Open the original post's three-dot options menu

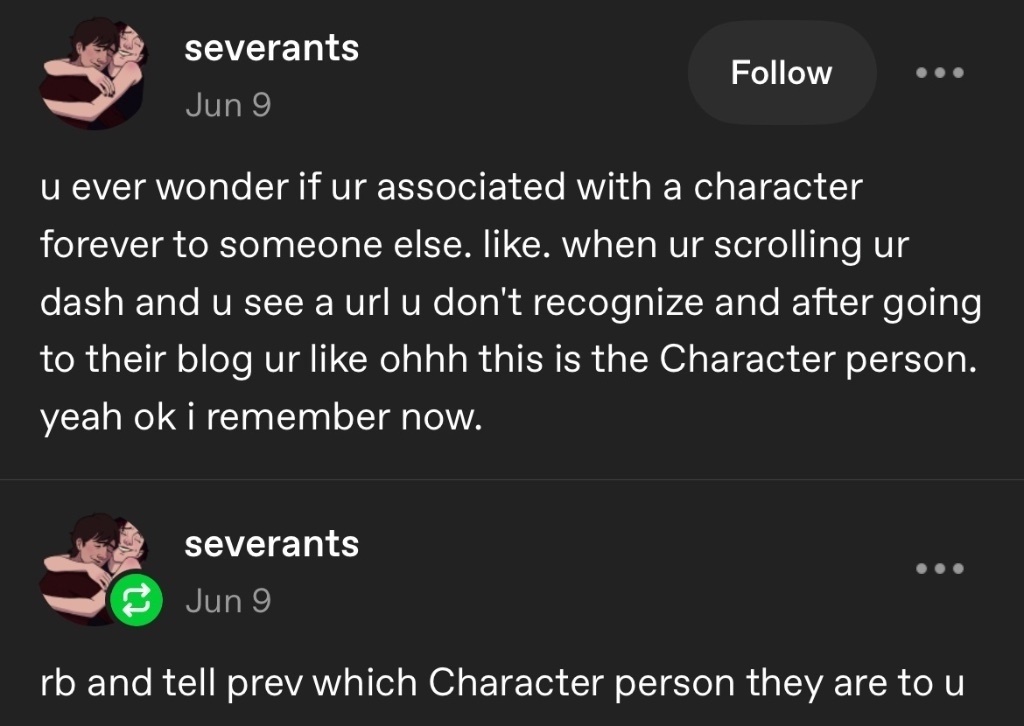point(940,72)
